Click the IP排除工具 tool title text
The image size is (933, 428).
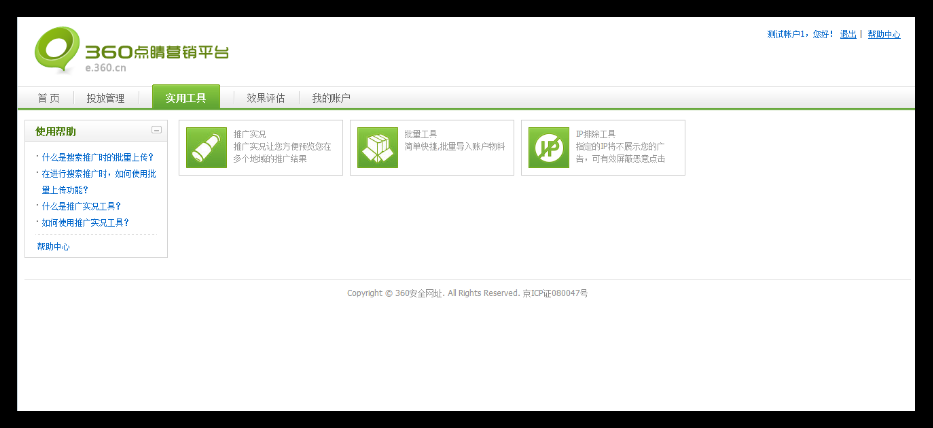tap(596, 133)
